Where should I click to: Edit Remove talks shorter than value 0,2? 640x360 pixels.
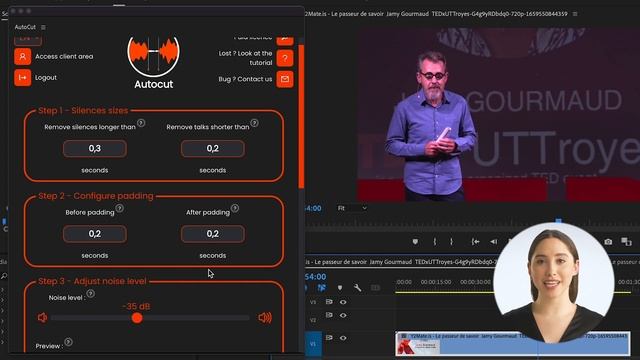[x=213, y=149]
